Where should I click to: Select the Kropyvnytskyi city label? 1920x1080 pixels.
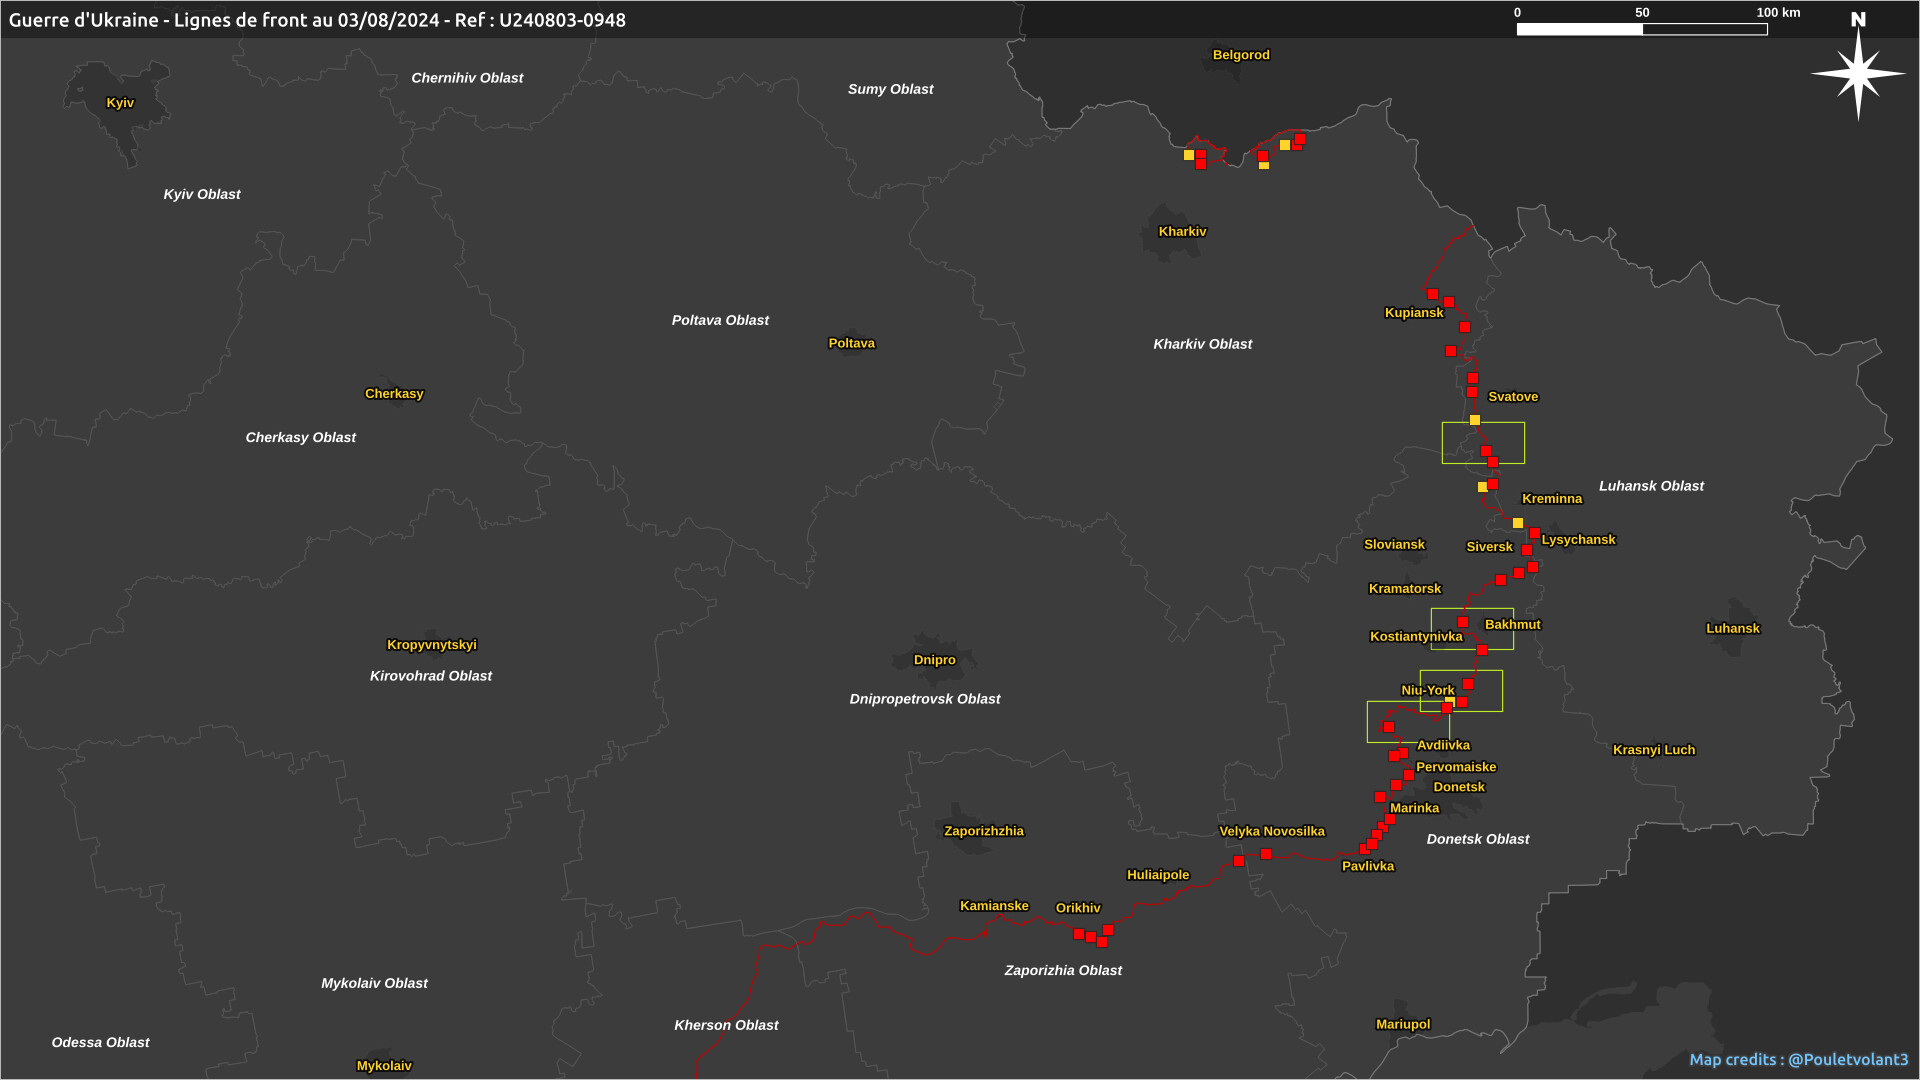coord(431,645)
